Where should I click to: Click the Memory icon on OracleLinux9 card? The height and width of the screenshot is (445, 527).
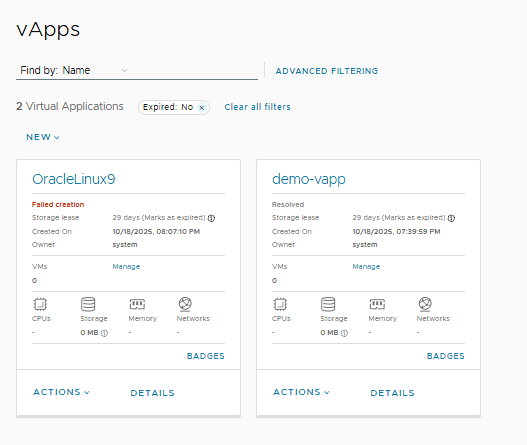click(137, 304)
